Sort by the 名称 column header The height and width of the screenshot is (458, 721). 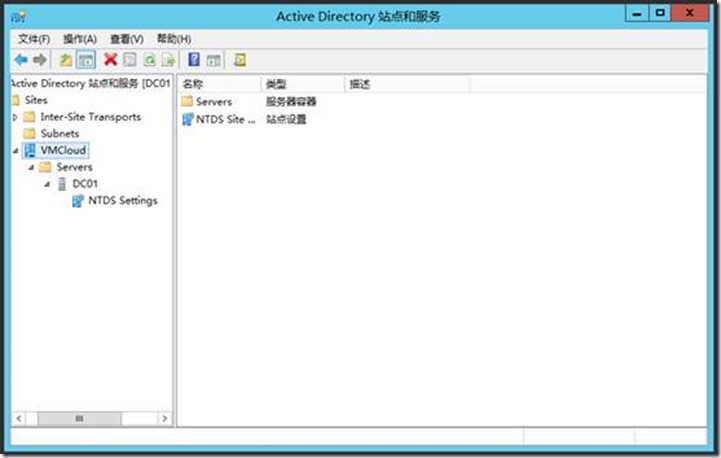click(x=219, y=84)
